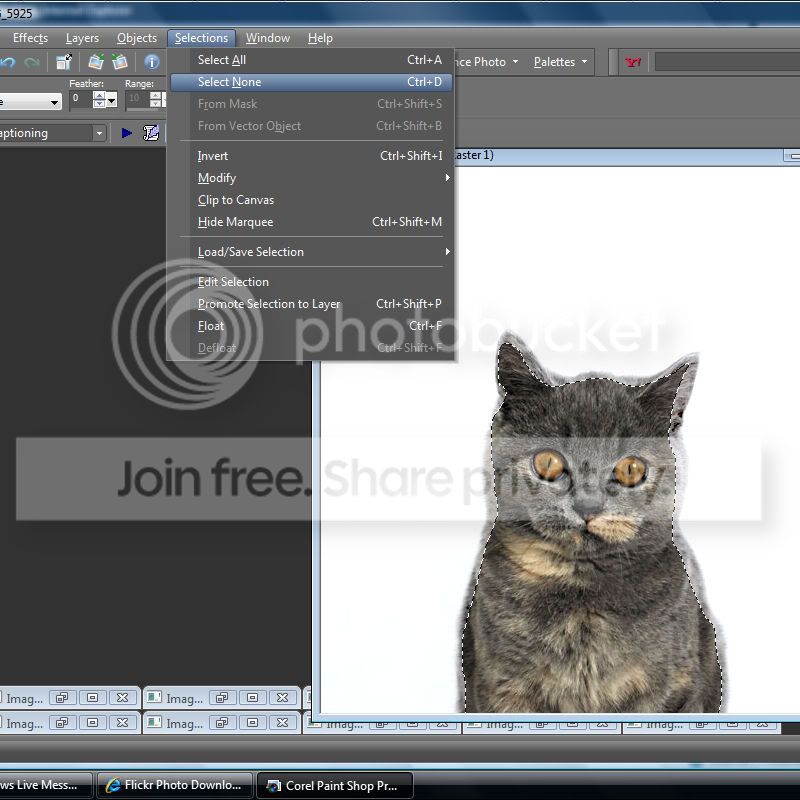
Task: Click the red Yahoo toolbar icon
Action: (633, 62)
